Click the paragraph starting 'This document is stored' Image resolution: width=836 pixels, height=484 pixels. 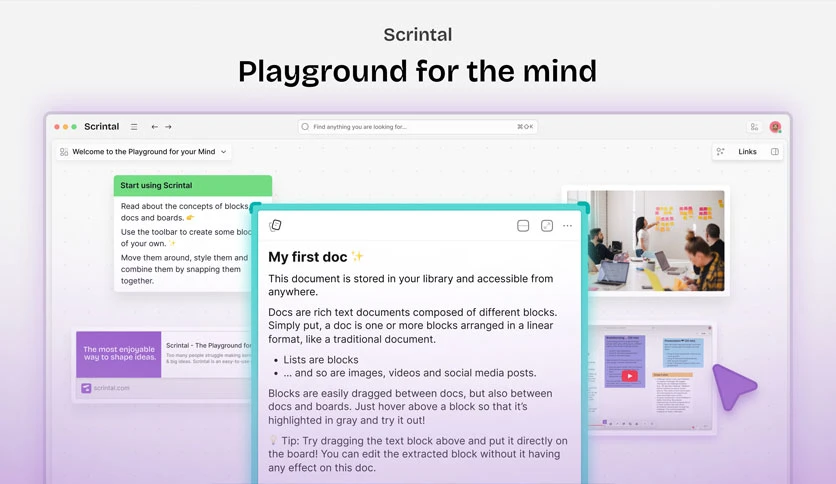tap(411, 285)
